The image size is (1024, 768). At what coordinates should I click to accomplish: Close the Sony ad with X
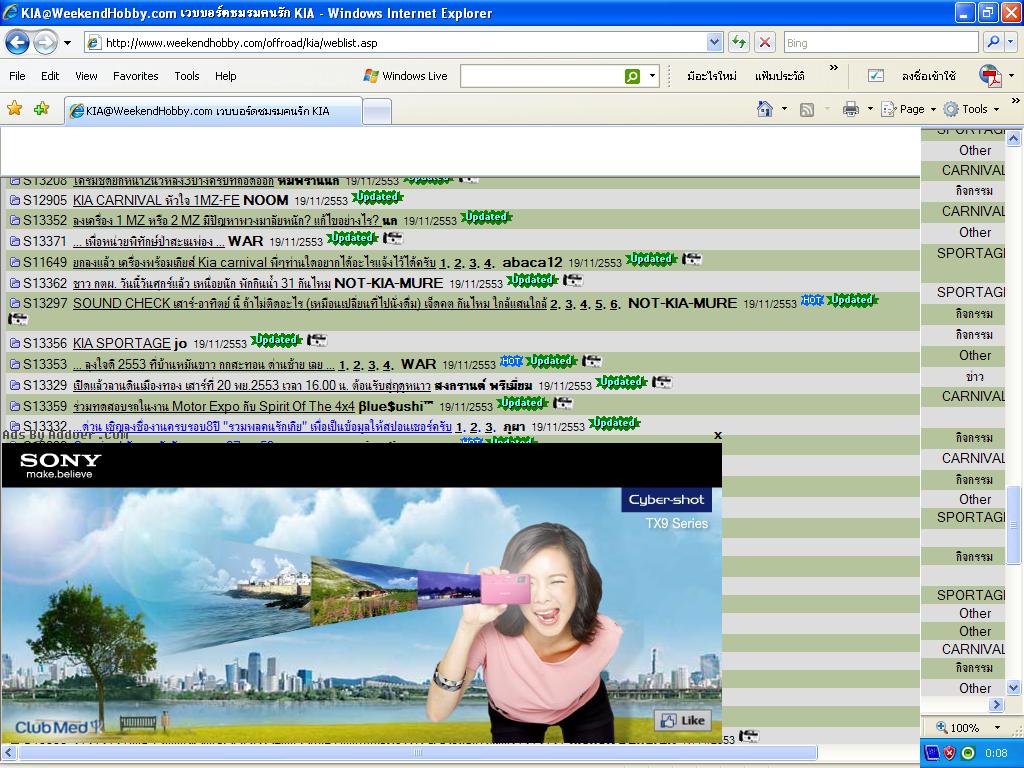717,435
